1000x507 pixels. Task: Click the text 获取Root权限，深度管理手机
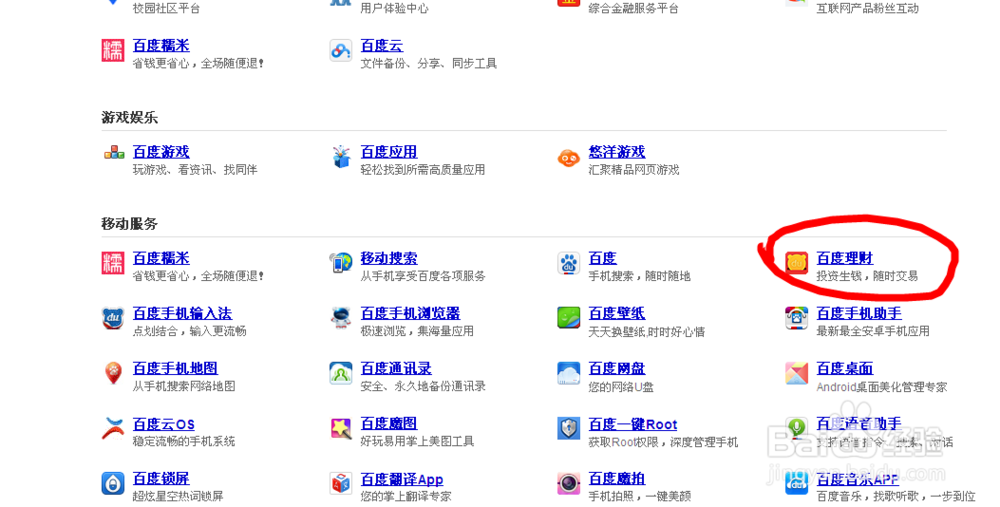coord(663,441)
